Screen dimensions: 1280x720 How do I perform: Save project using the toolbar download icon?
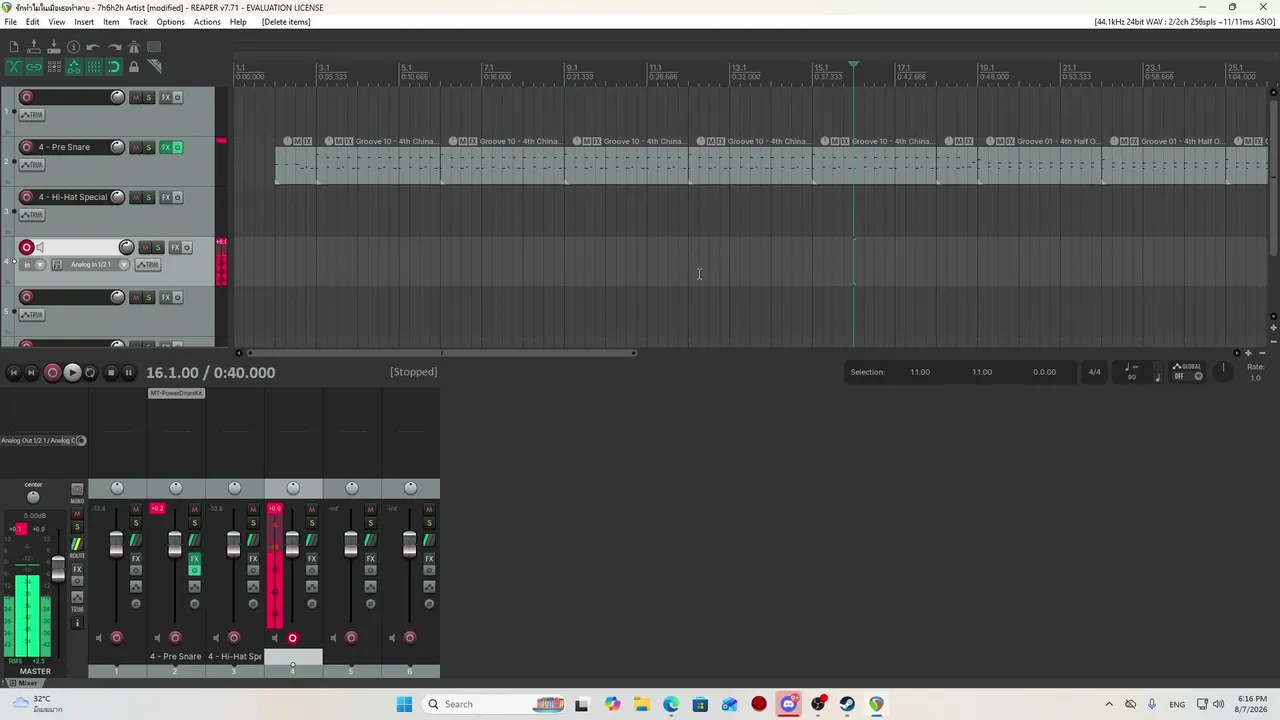tap(54, 47)
